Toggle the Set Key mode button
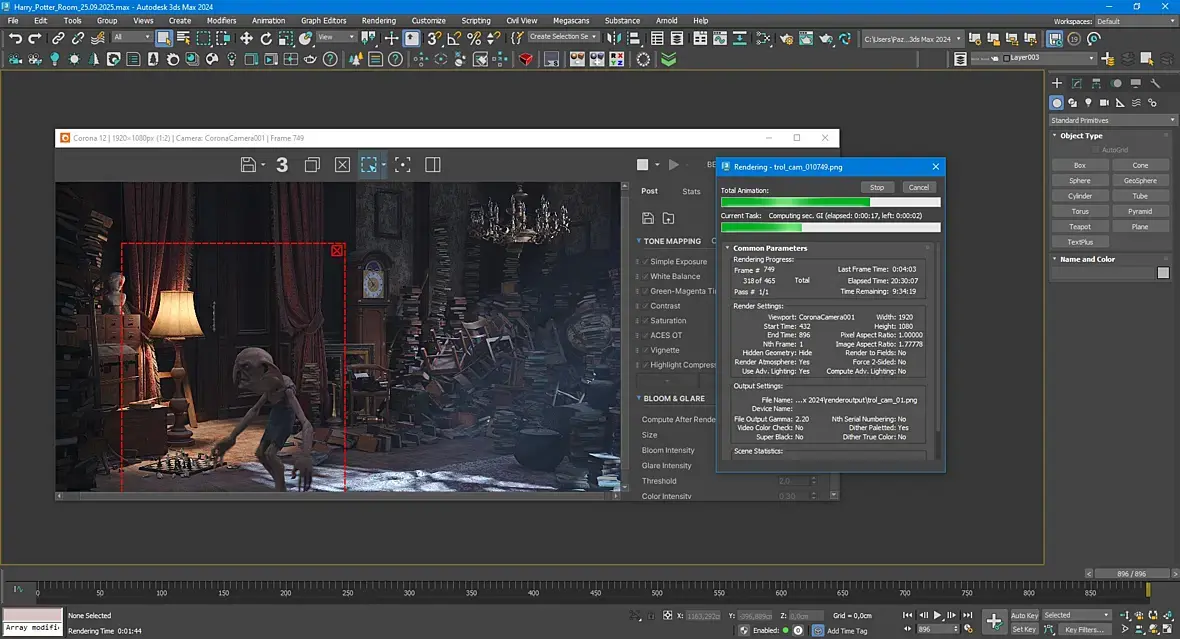The width and height of the screenshot is (1180, 639). 1024,629
